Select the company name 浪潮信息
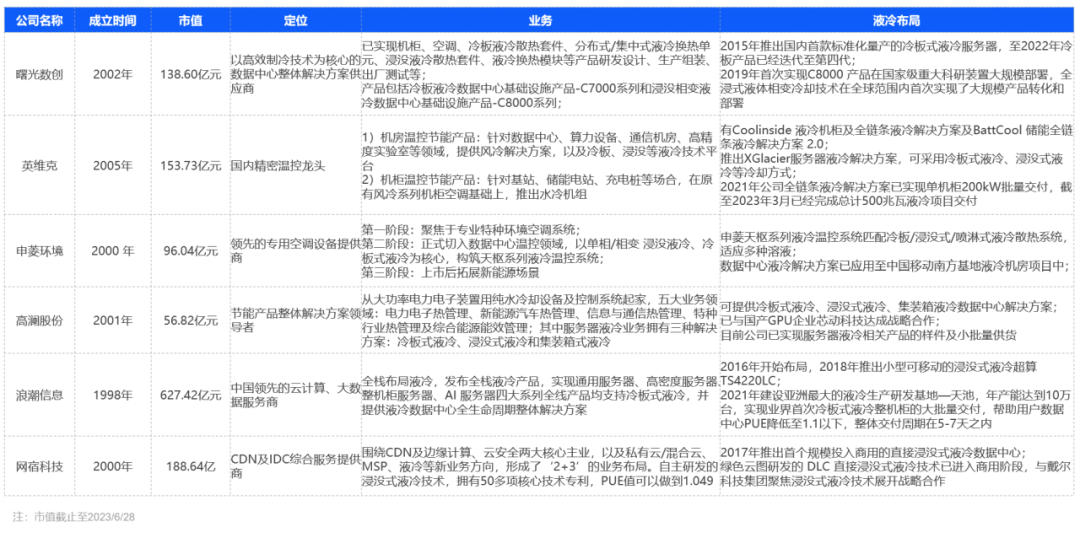Viewport: 1080px width, 538px height. click(39, 394)
